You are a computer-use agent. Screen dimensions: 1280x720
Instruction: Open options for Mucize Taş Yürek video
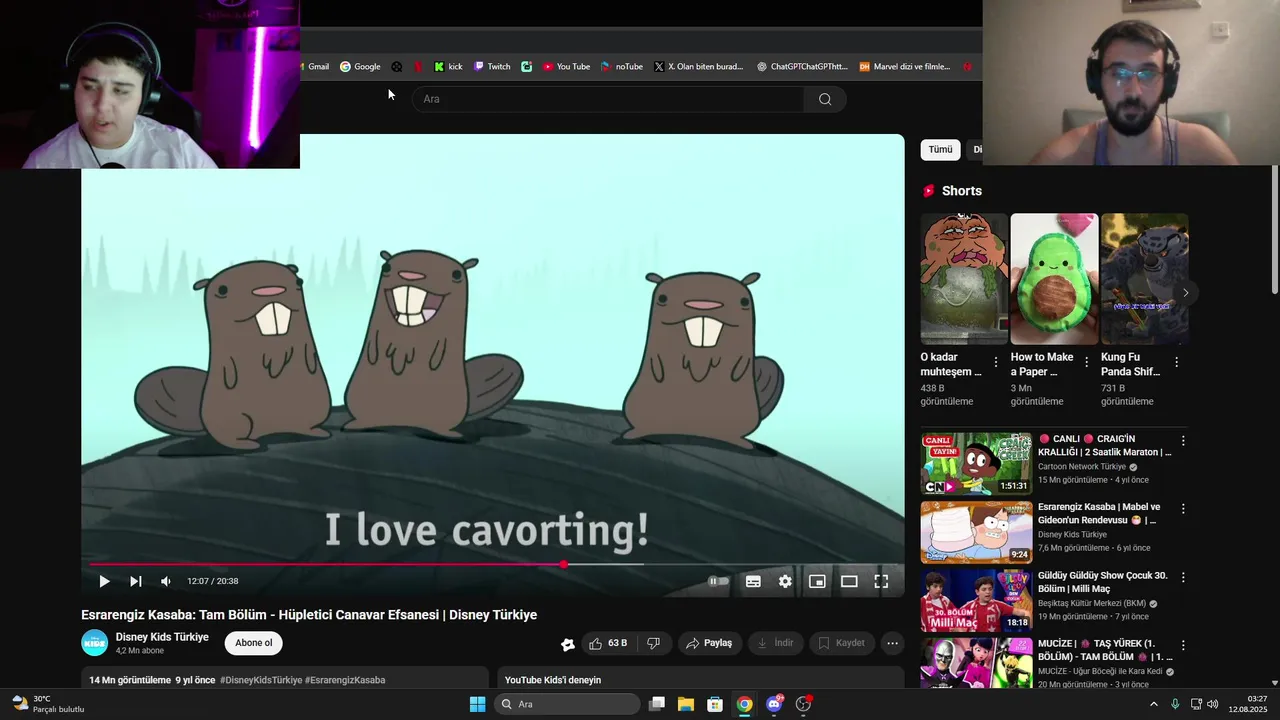(x=1183, y=645)
